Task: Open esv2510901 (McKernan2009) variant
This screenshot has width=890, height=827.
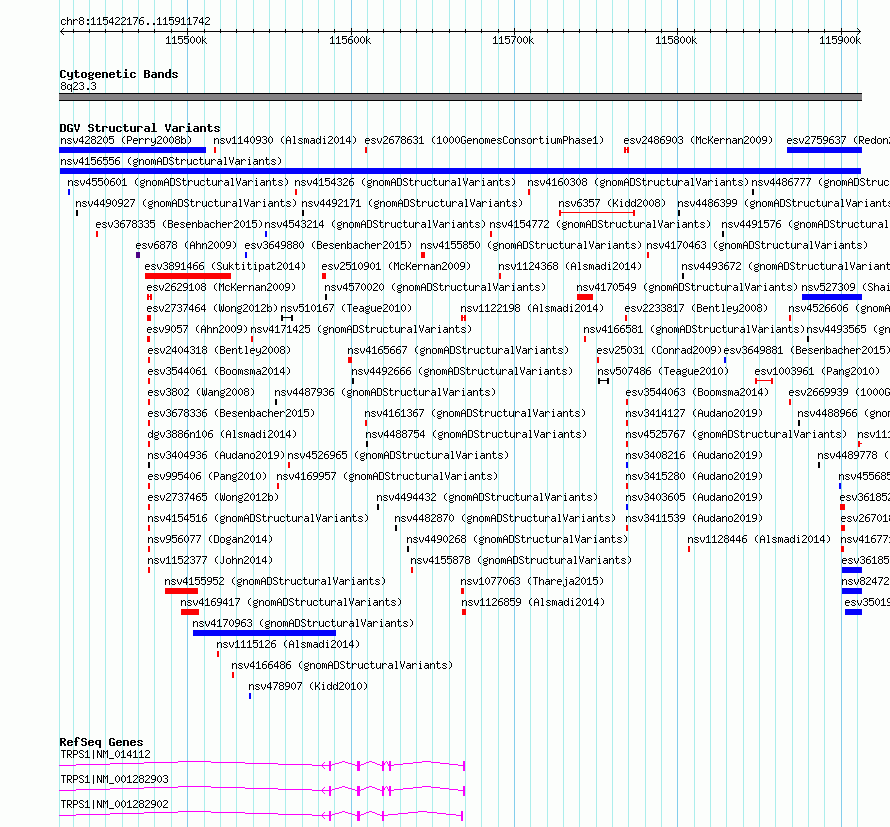Action: point(396,266)
